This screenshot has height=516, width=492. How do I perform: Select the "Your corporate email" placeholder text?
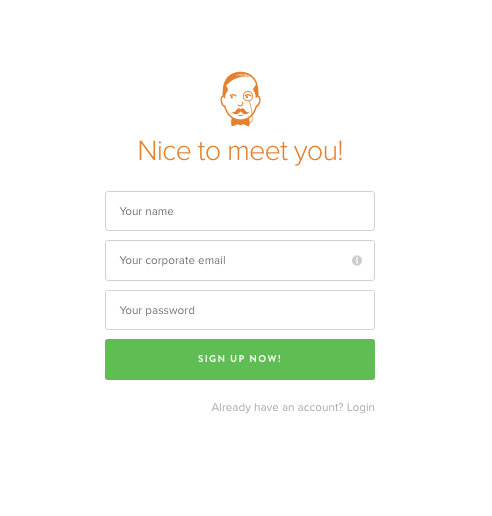(x=173, y=260)
